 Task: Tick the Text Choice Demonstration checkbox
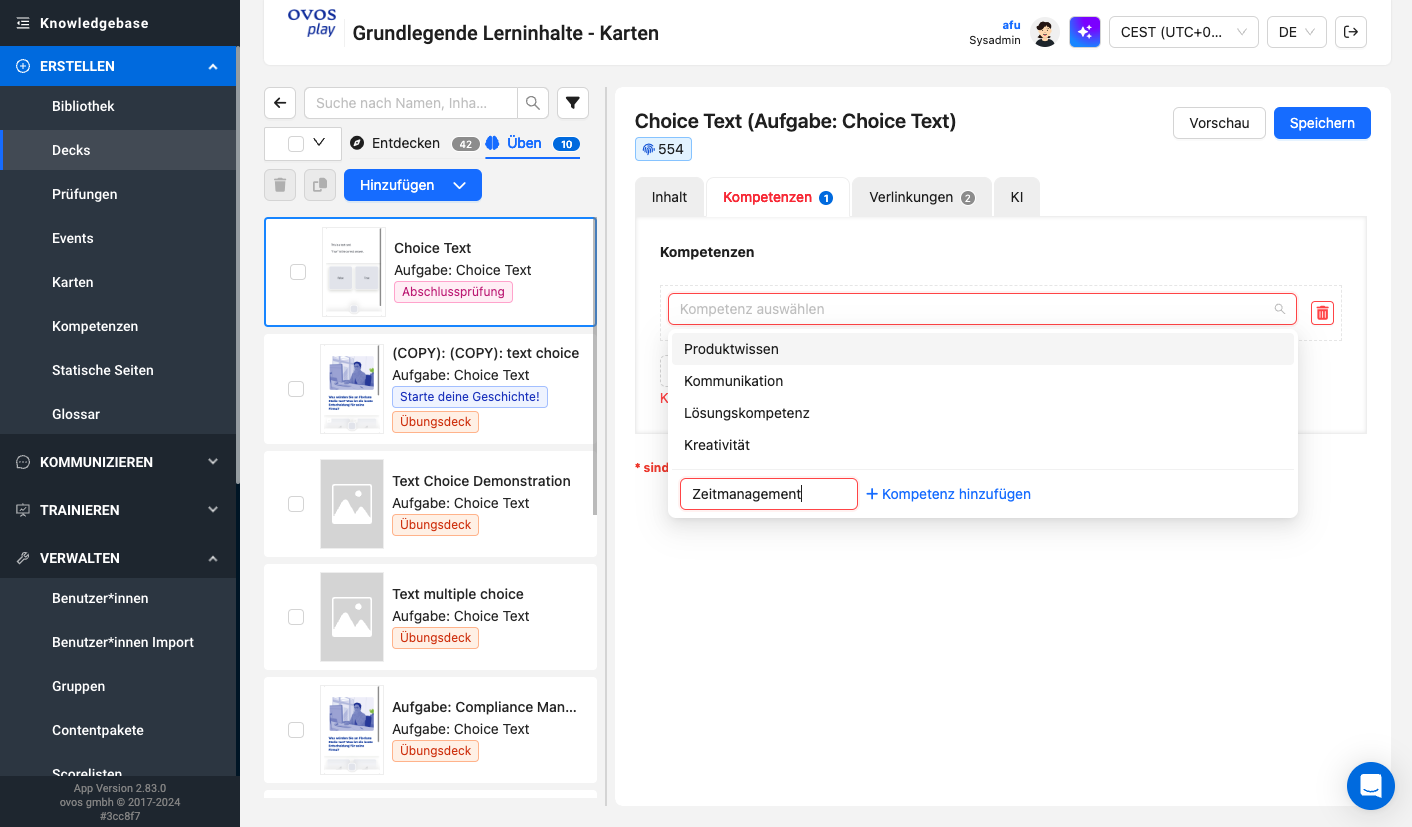(x=296, y=504)
